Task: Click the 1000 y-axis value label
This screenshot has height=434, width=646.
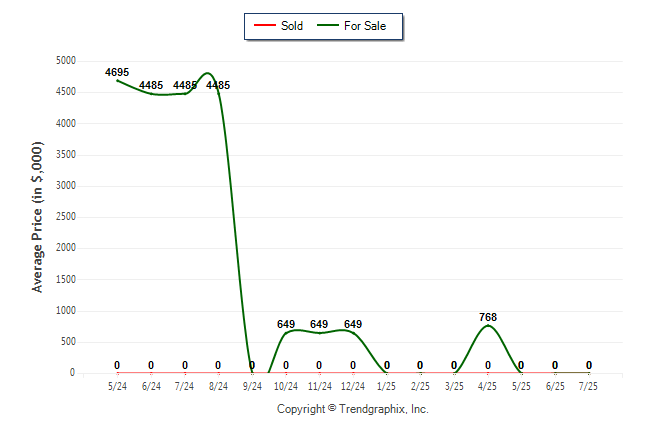Action: click(66, 310)
